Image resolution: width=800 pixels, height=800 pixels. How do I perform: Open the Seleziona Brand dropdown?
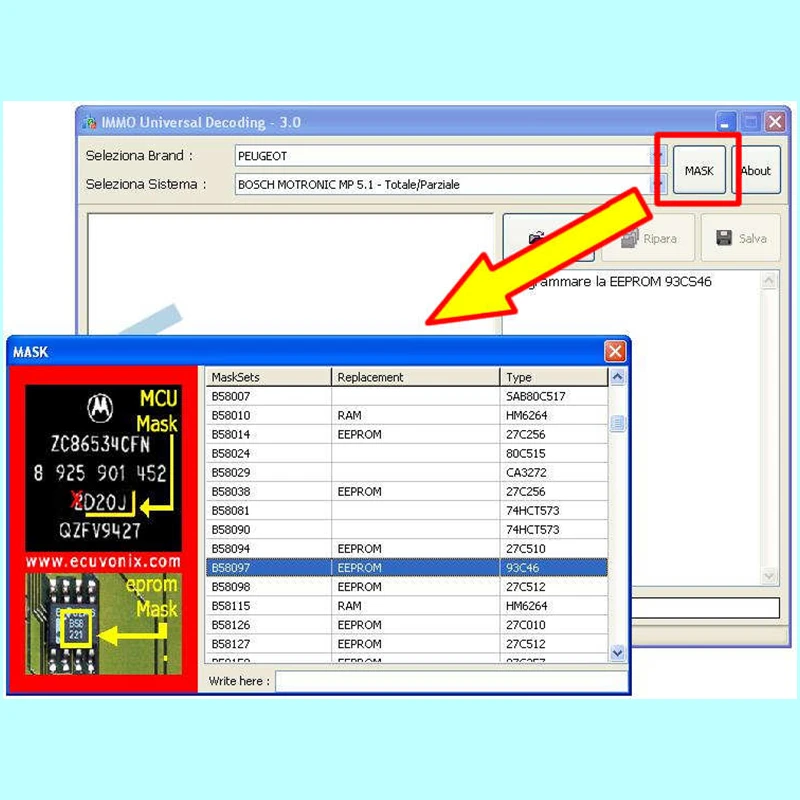[658, 156]
